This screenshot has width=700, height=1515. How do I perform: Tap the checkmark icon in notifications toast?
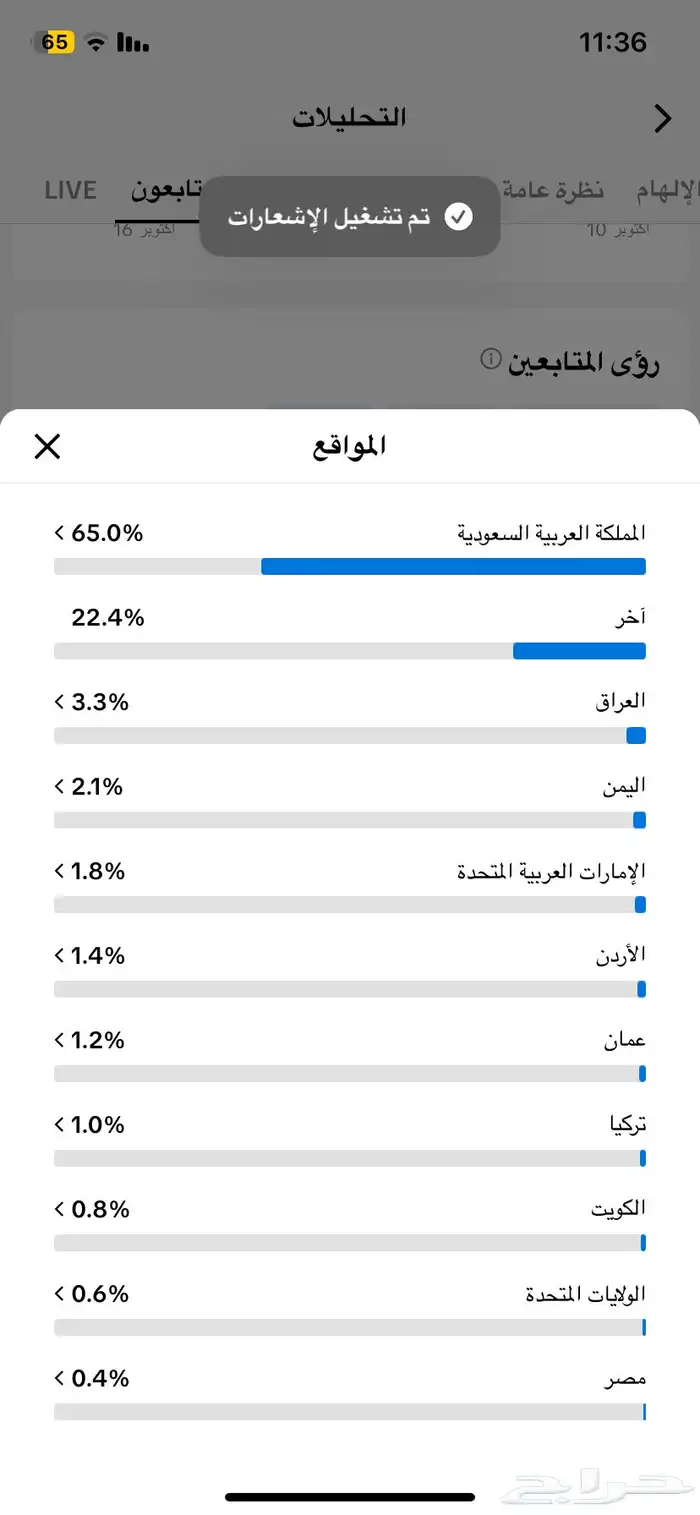[x=458, y=217]
